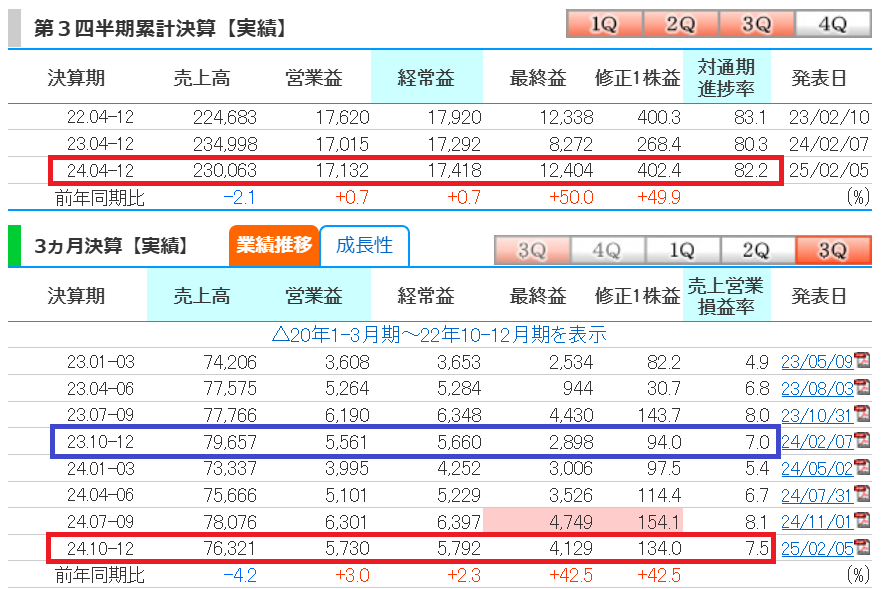Click 経常益 header in cumulative table
Screen dimensions: 881x589
426,78
